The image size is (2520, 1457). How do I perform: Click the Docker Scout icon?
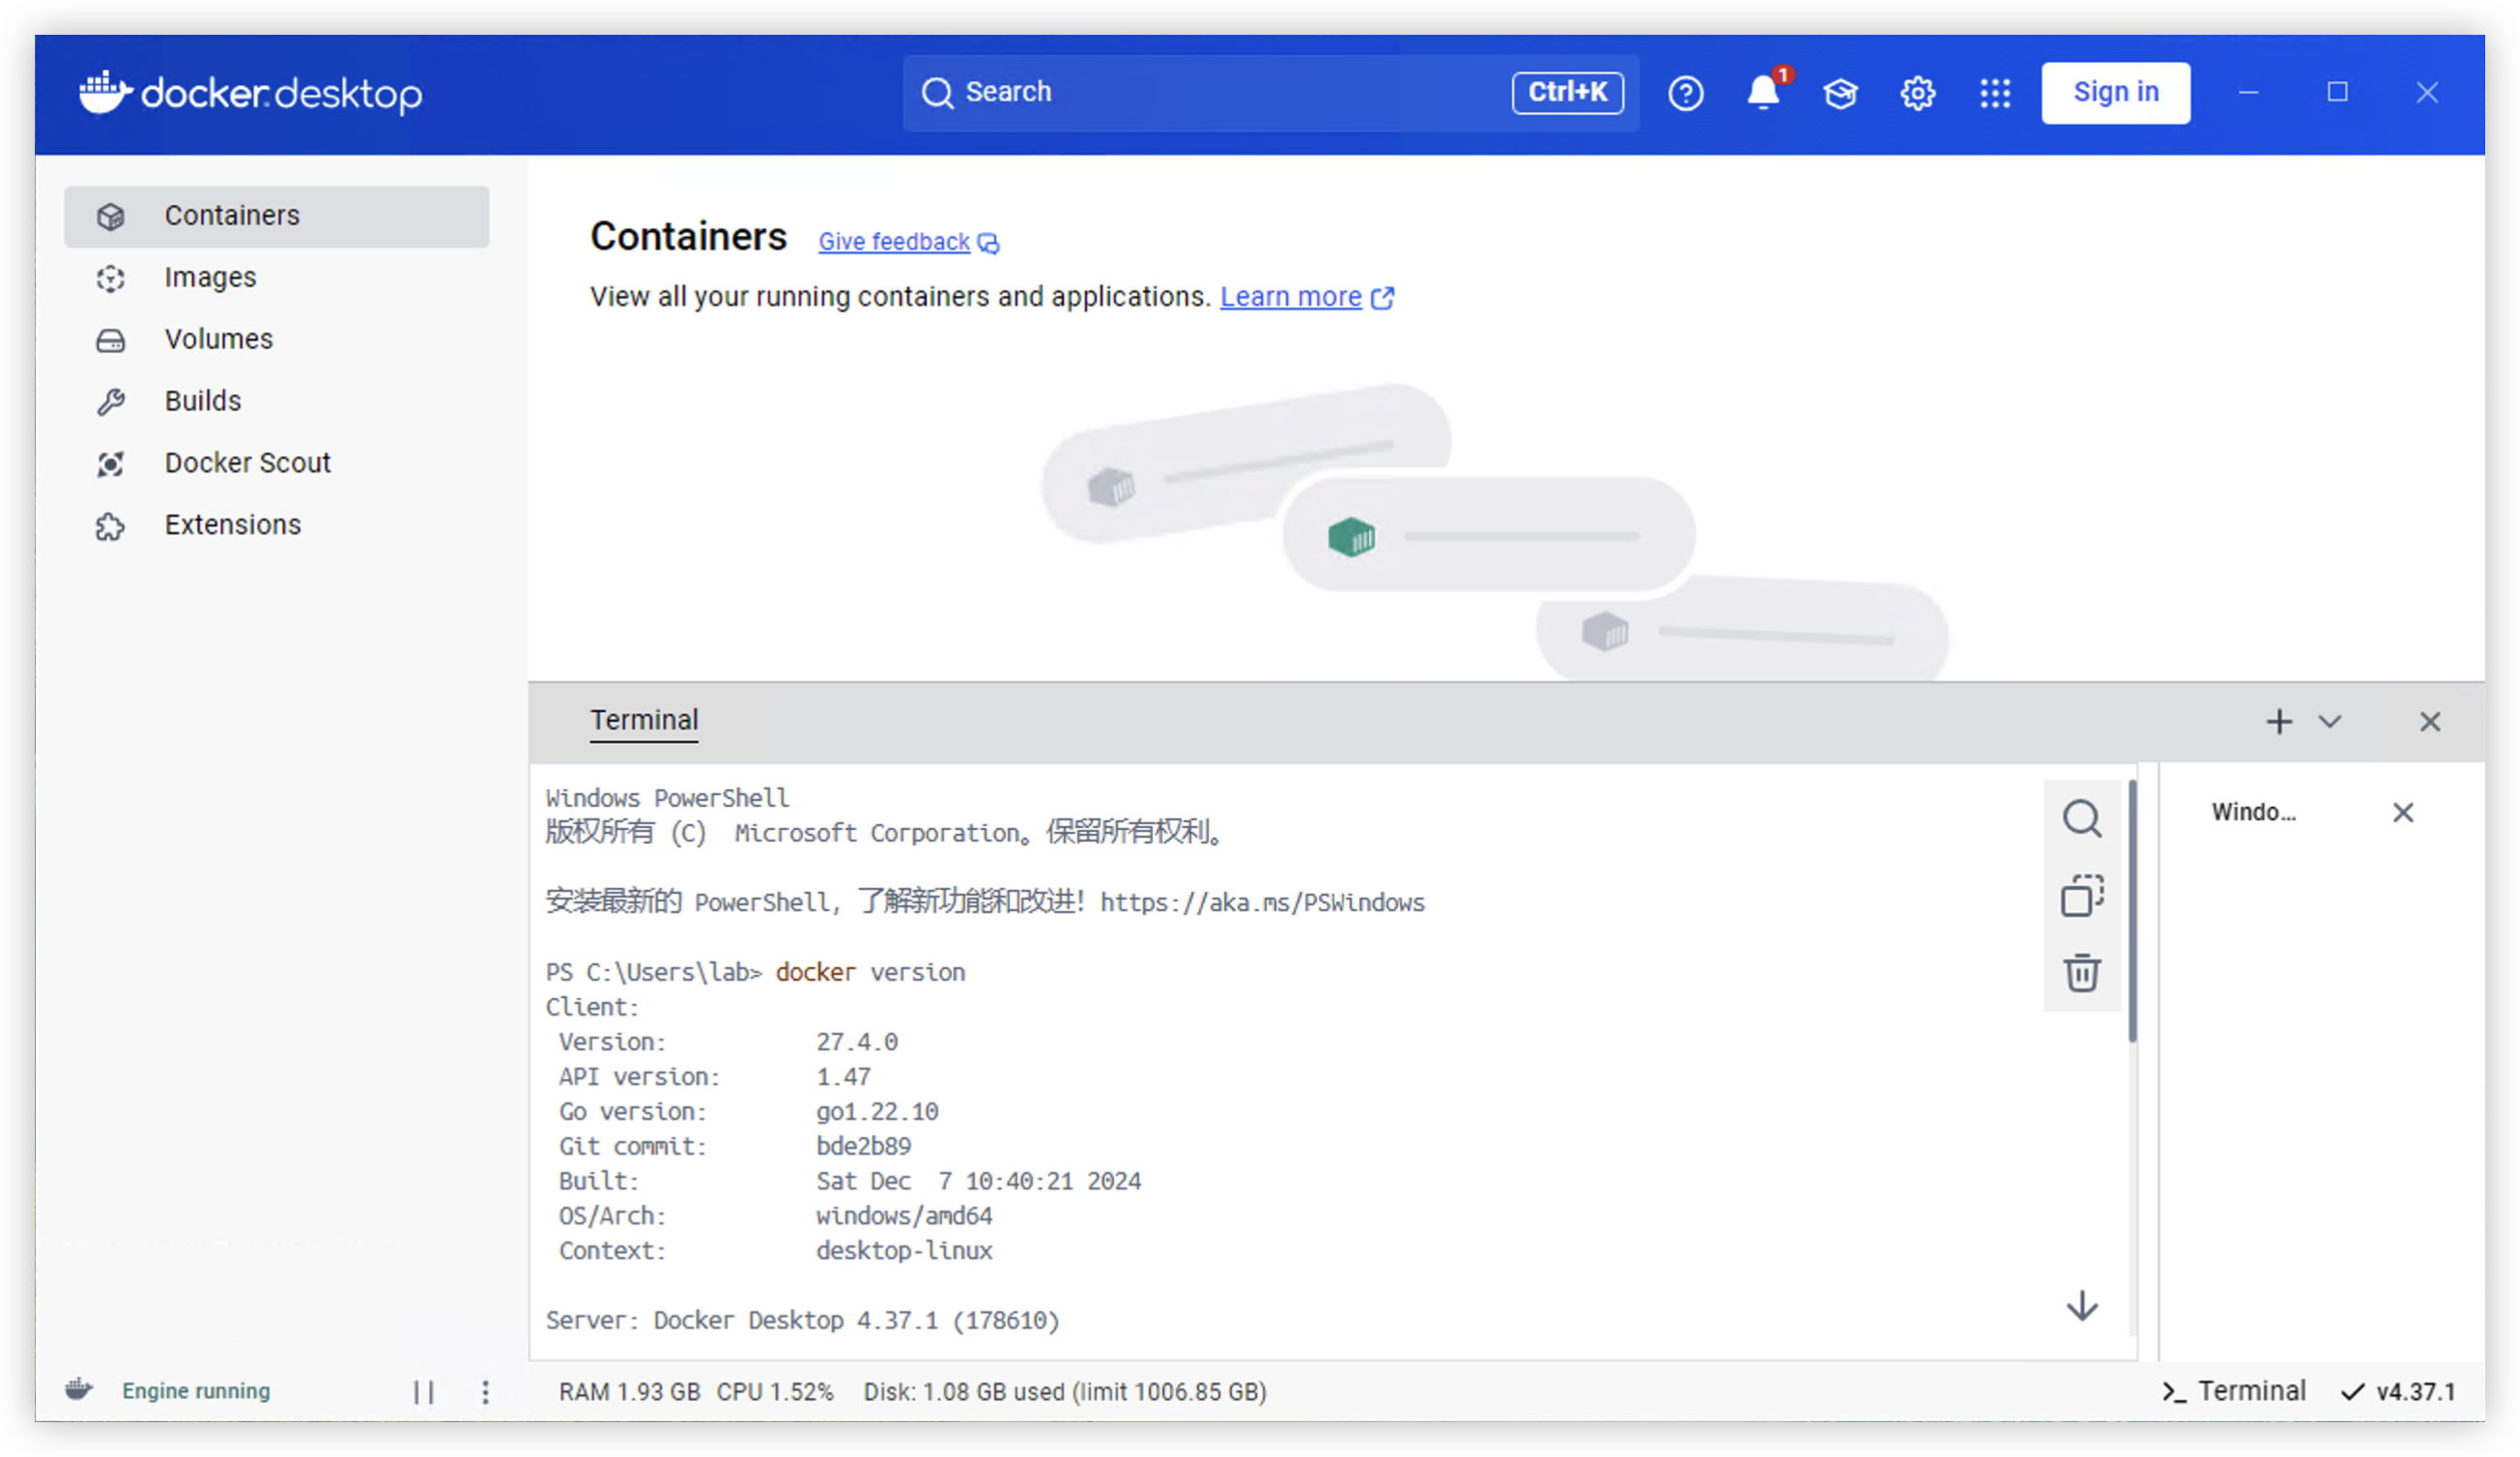111,464
